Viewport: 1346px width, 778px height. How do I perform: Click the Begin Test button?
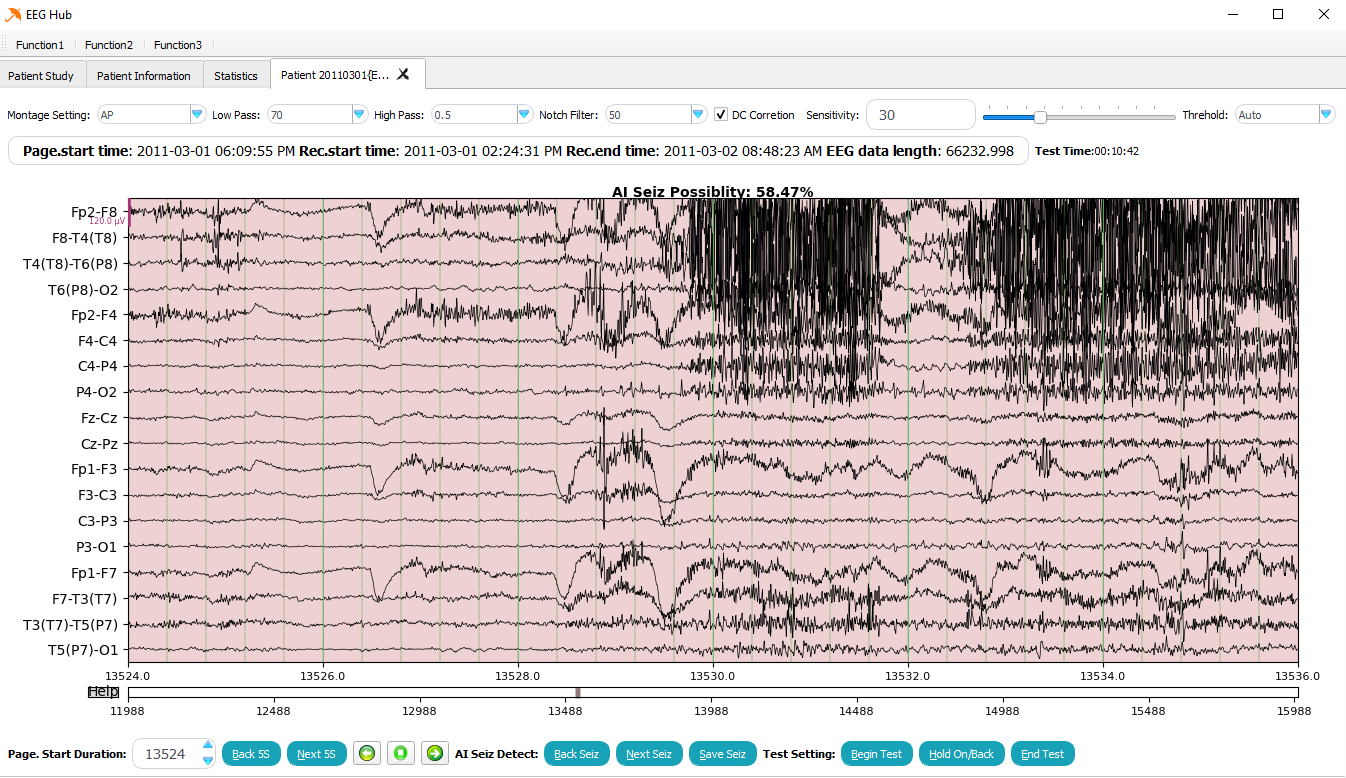[877, 754]
